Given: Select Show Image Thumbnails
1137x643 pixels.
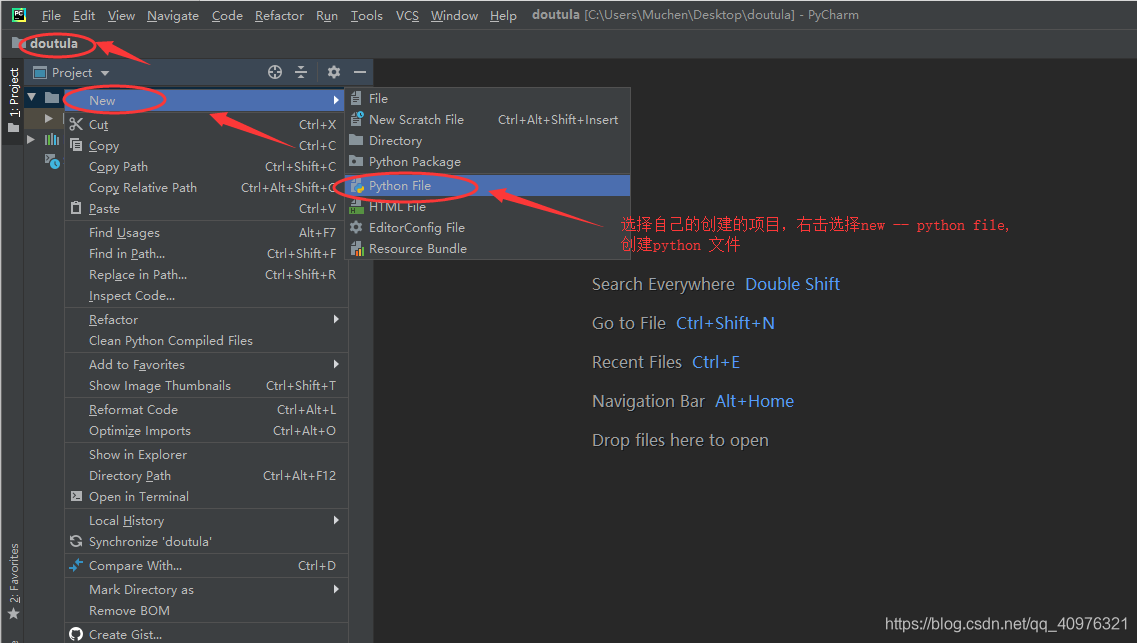Looking at the screenshot, I should (x=206, y=385).
